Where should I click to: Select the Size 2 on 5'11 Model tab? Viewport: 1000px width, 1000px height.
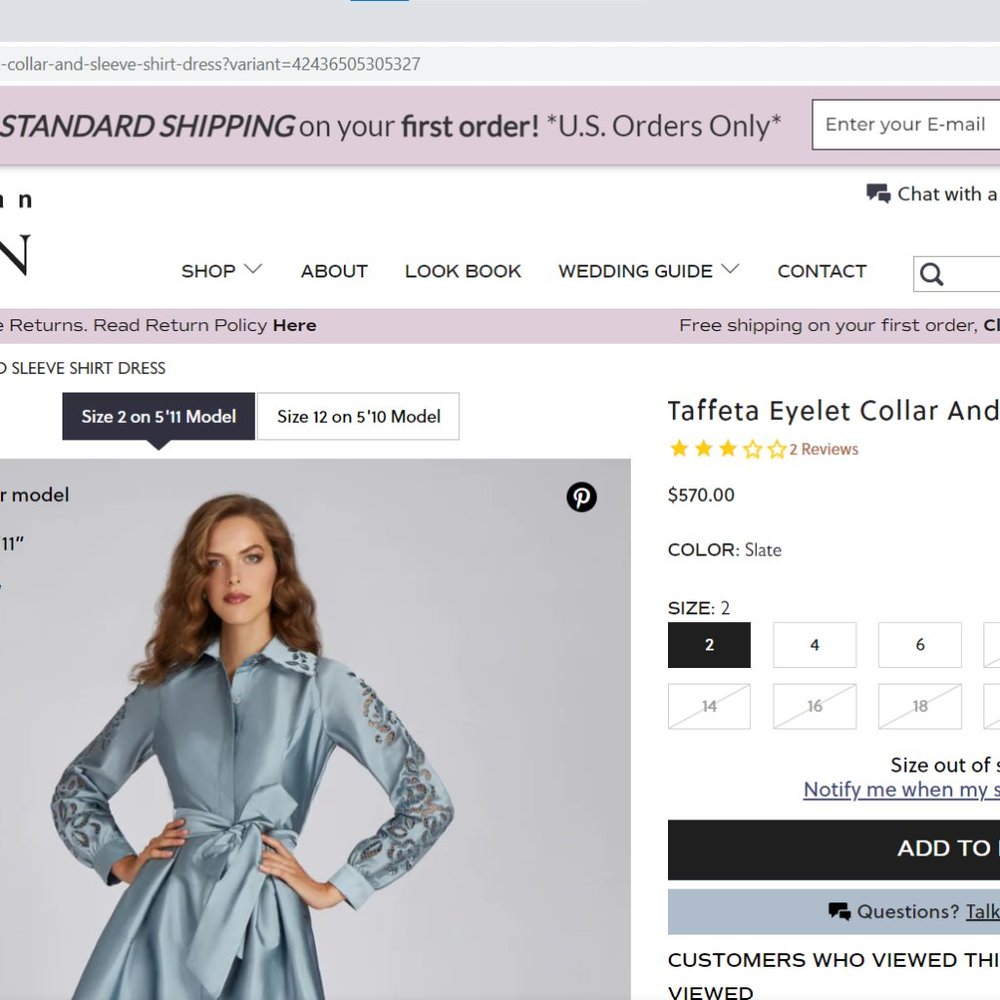159,416
